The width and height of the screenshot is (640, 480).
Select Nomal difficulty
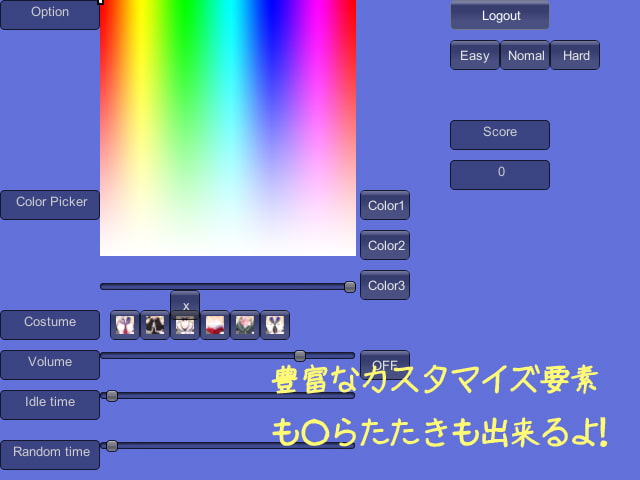tap(525, 56)
